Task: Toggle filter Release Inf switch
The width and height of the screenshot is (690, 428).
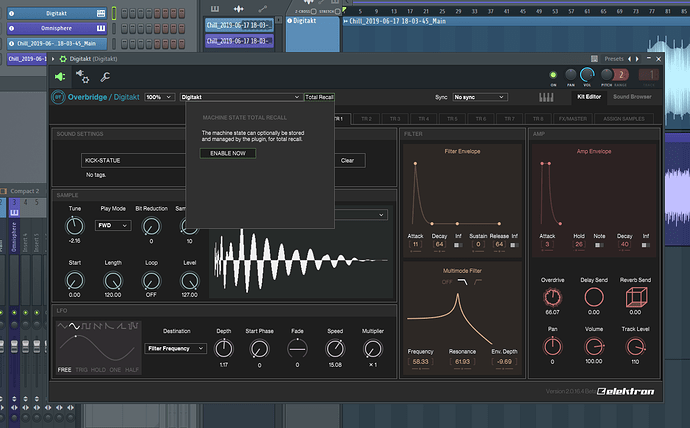Action: click(x=514, y=245)
